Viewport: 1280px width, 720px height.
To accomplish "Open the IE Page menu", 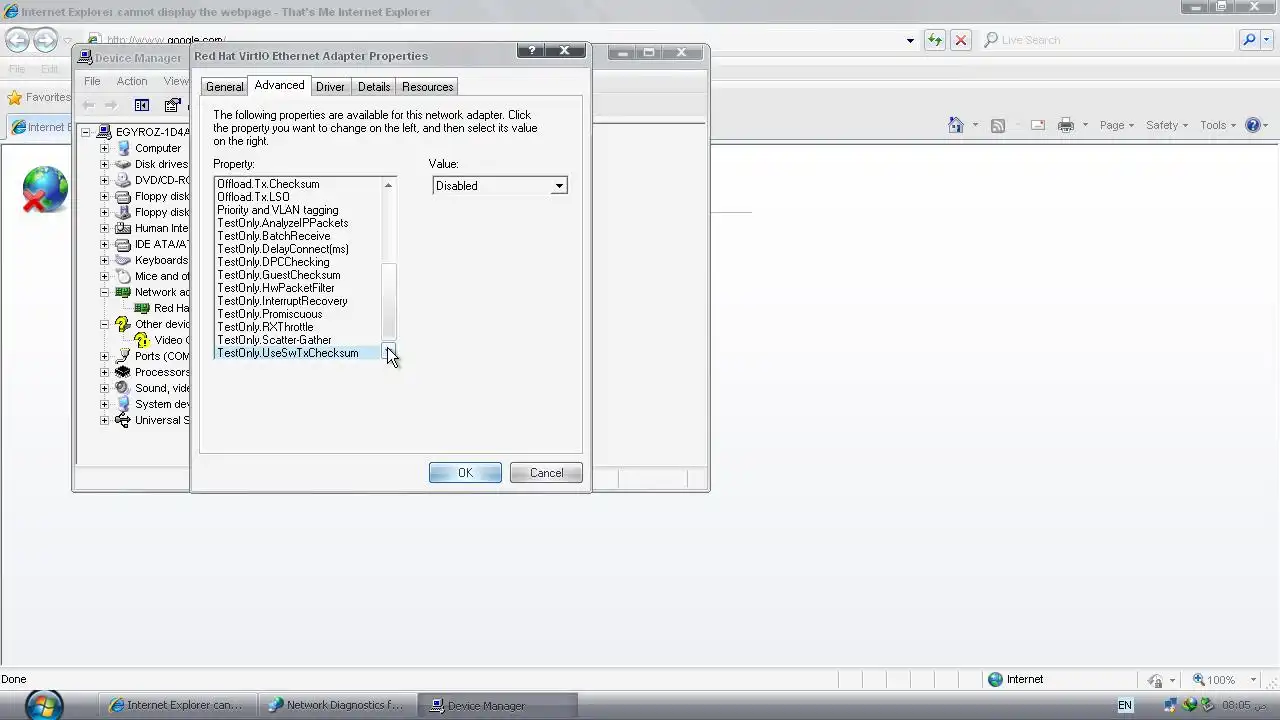I will coord(1116,125).
